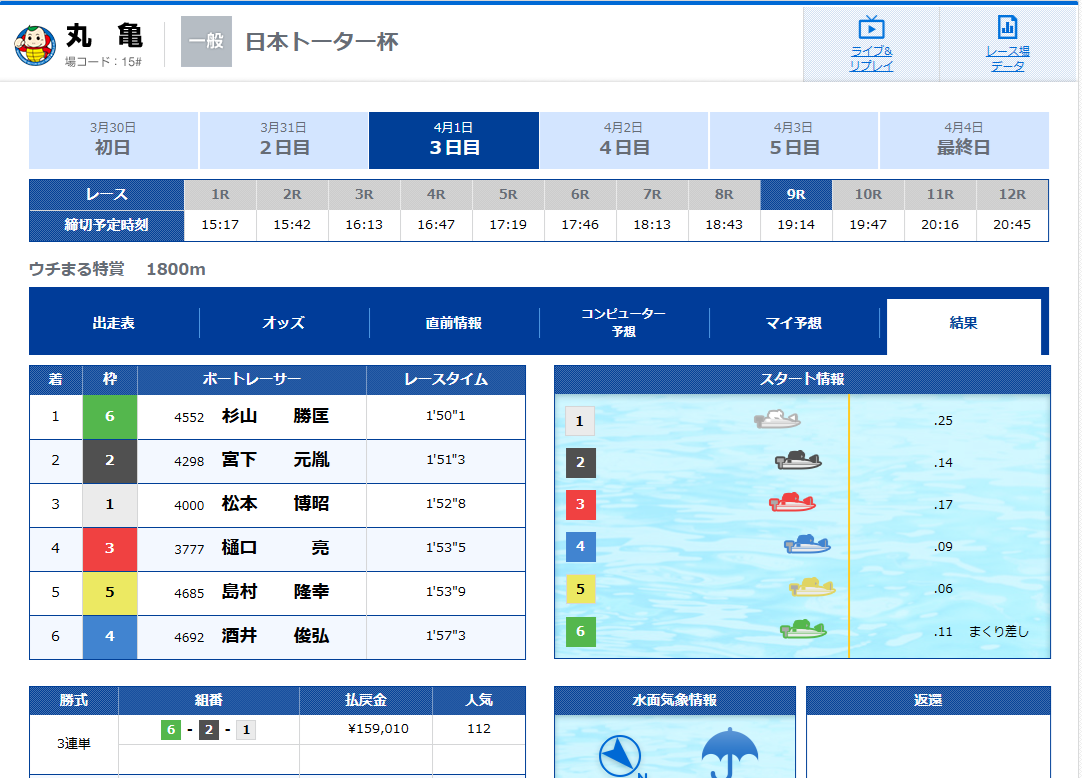Select the 3月31日 2日目 day tab
1082x778 pixels.
284,140
